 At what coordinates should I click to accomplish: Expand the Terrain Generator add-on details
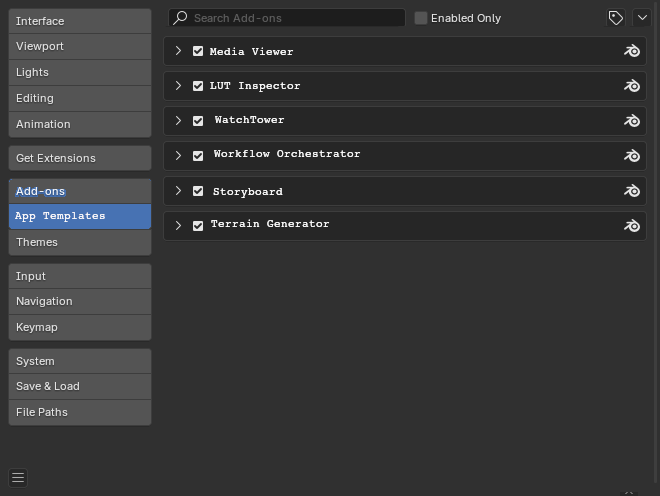coord(178,226)
